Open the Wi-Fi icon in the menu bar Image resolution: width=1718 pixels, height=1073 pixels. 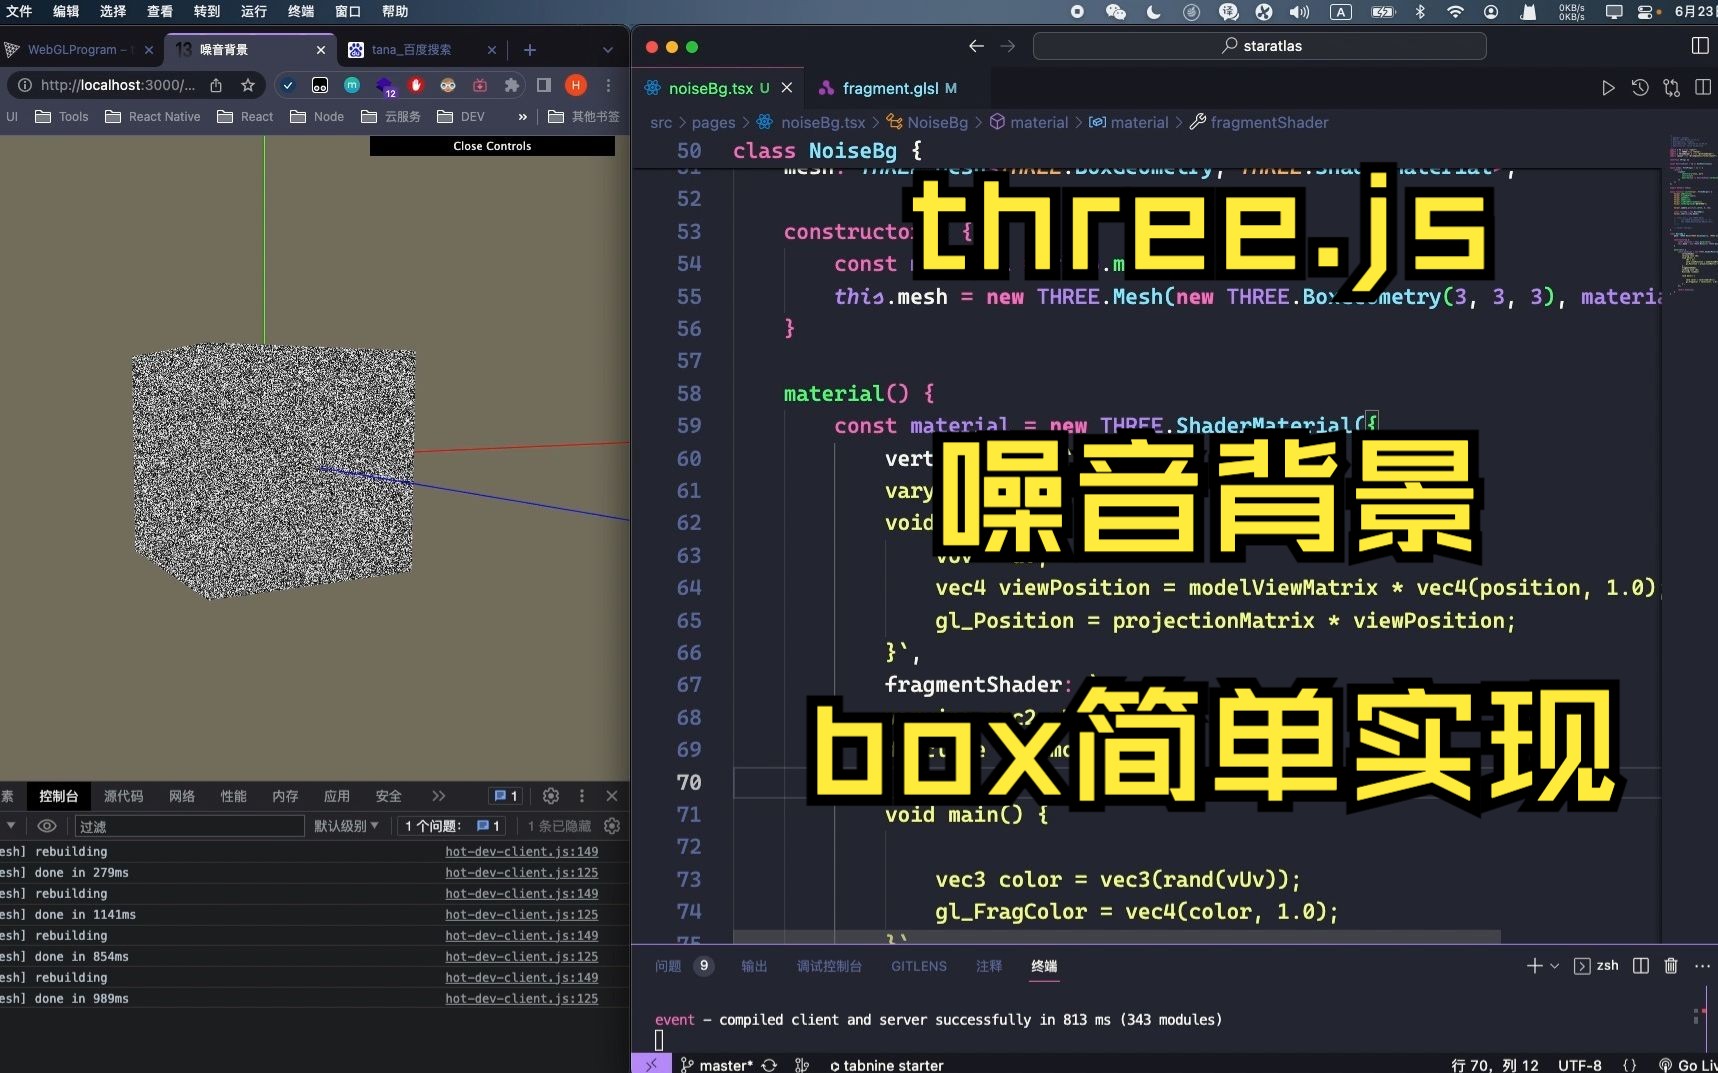point(1455,12)
